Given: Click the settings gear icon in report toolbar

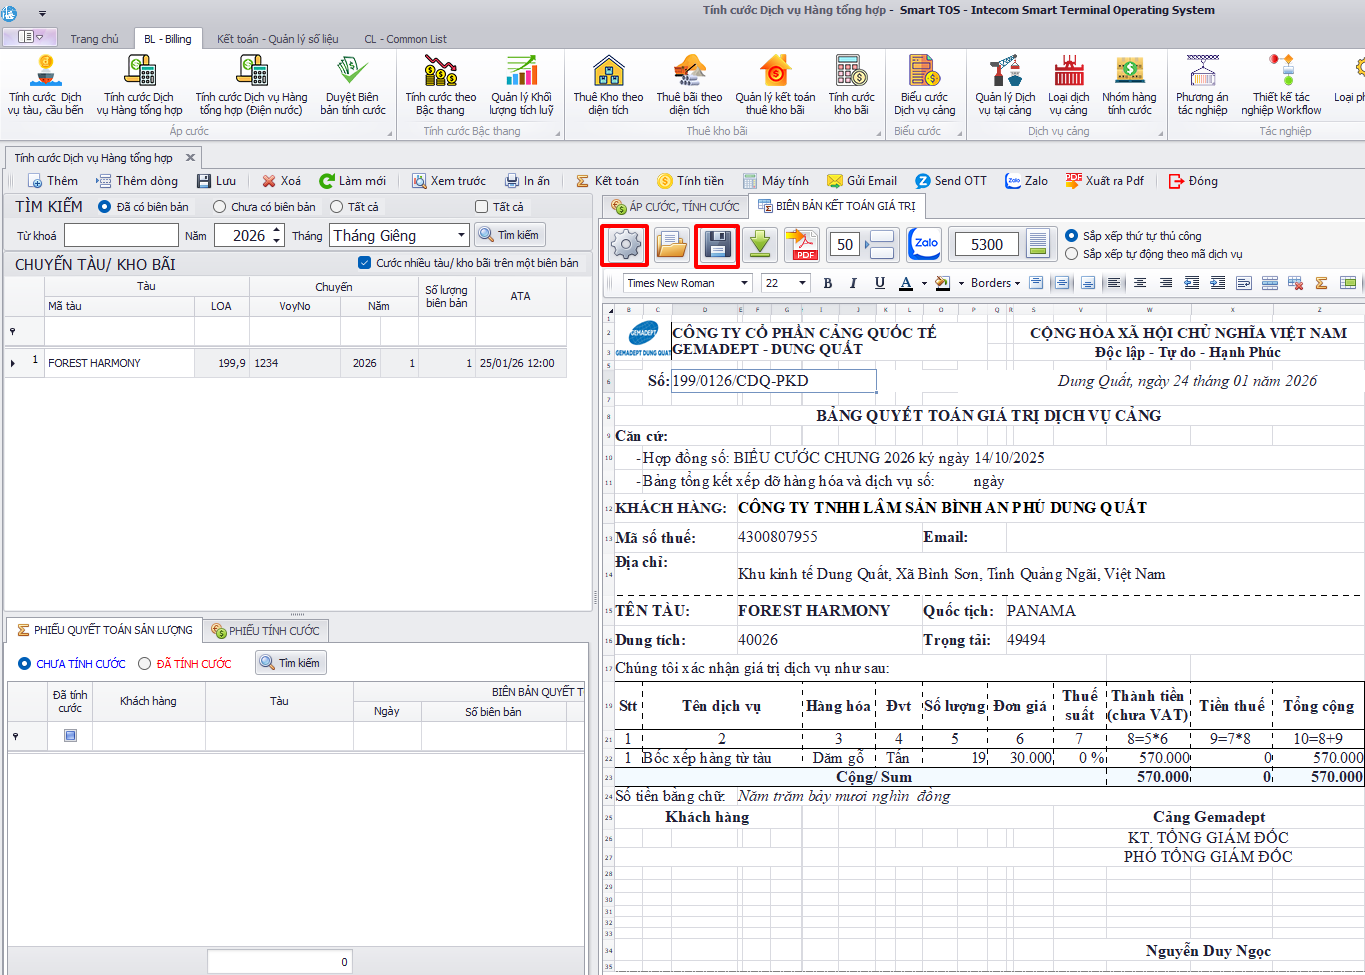Looking at the screenshot, I should point(625,245).
